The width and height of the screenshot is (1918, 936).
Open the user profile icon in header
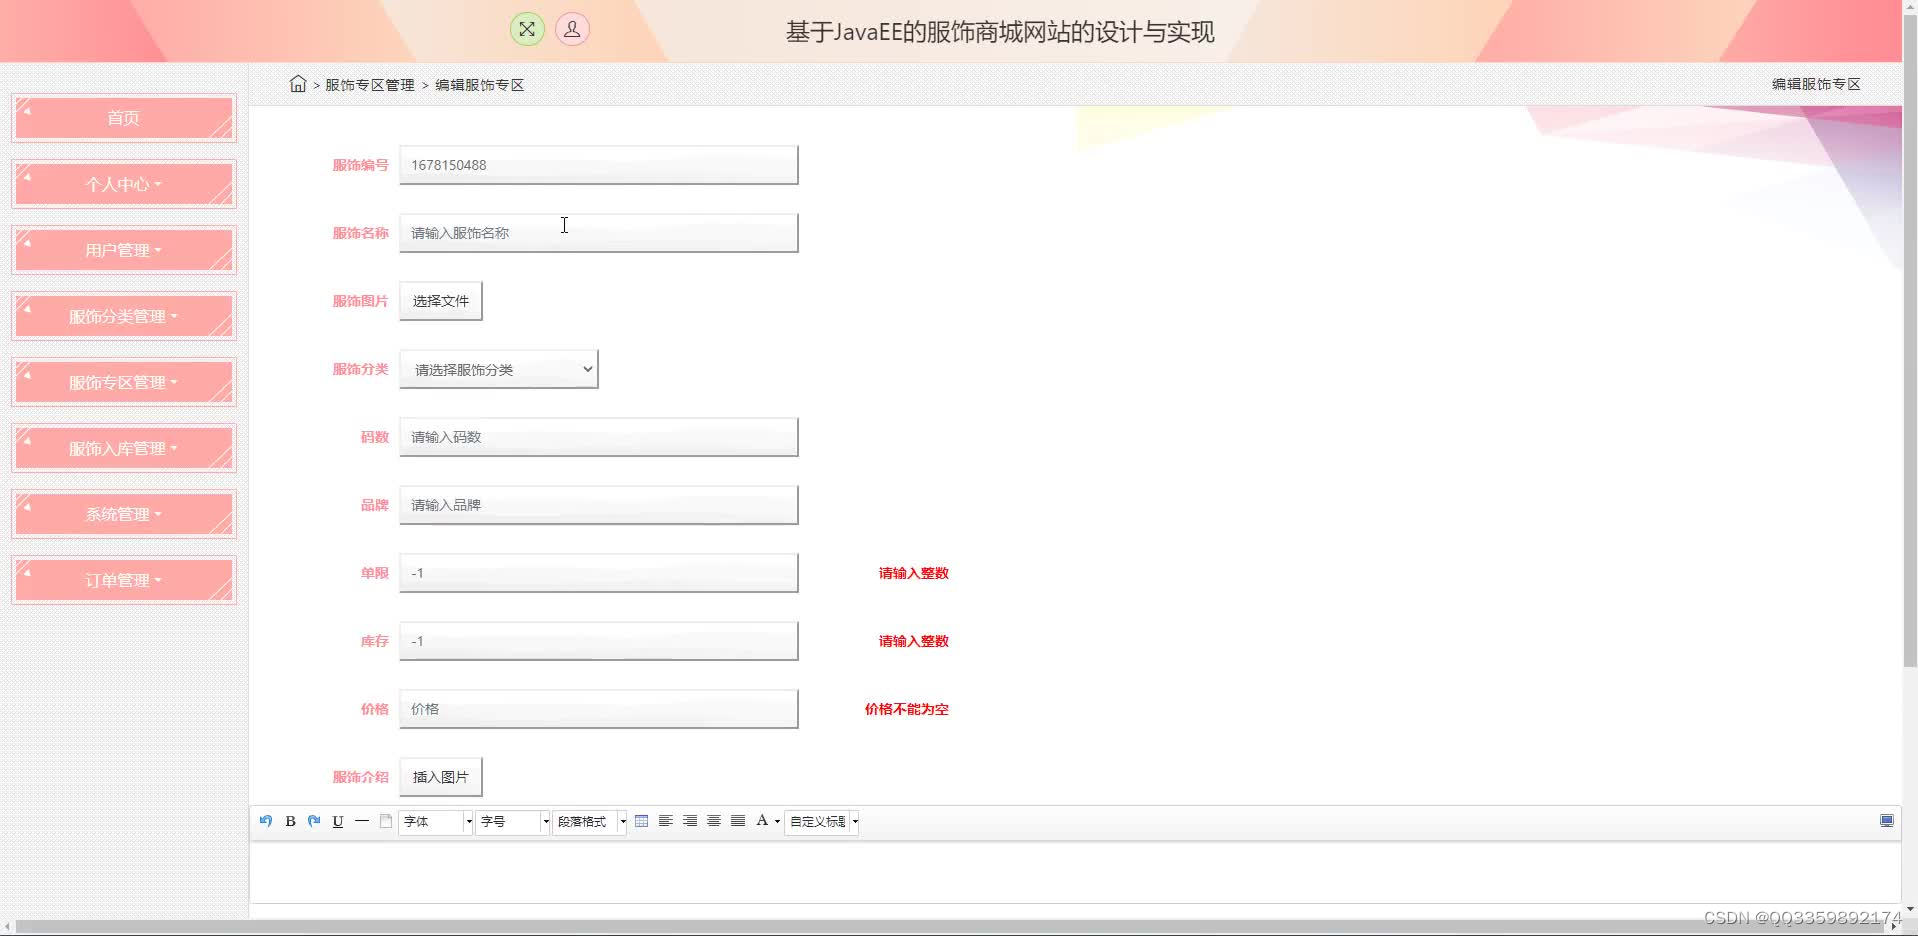572,29
